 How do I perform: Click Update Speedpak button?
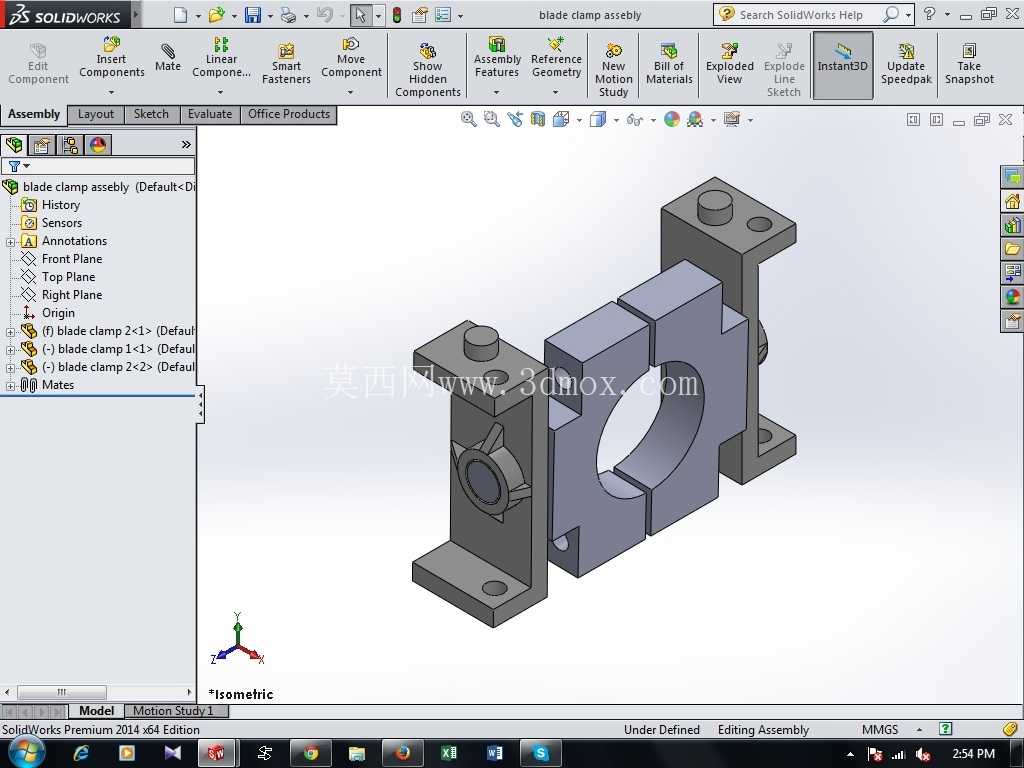[906, 64]
